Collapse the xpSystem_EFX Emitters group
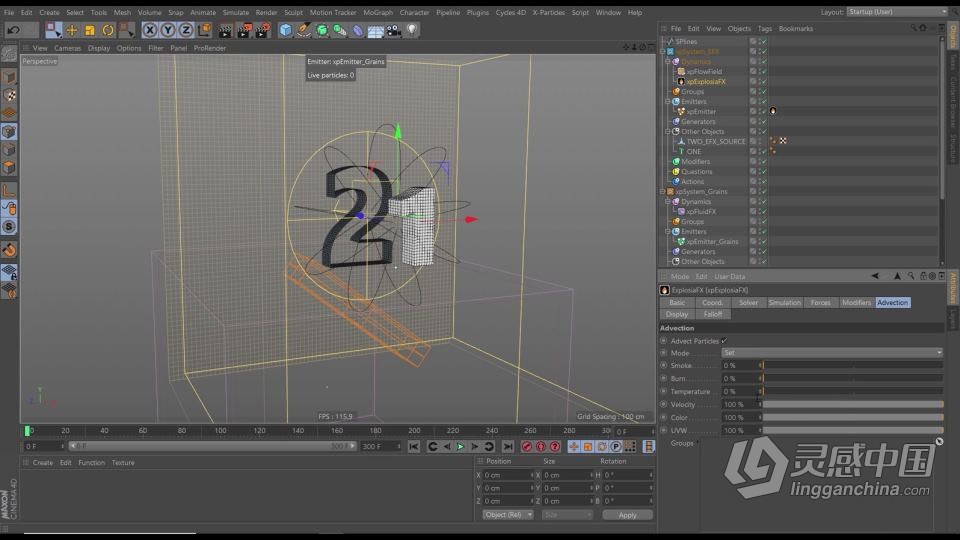This screenshot has width=960, height=540. (668, 102)
